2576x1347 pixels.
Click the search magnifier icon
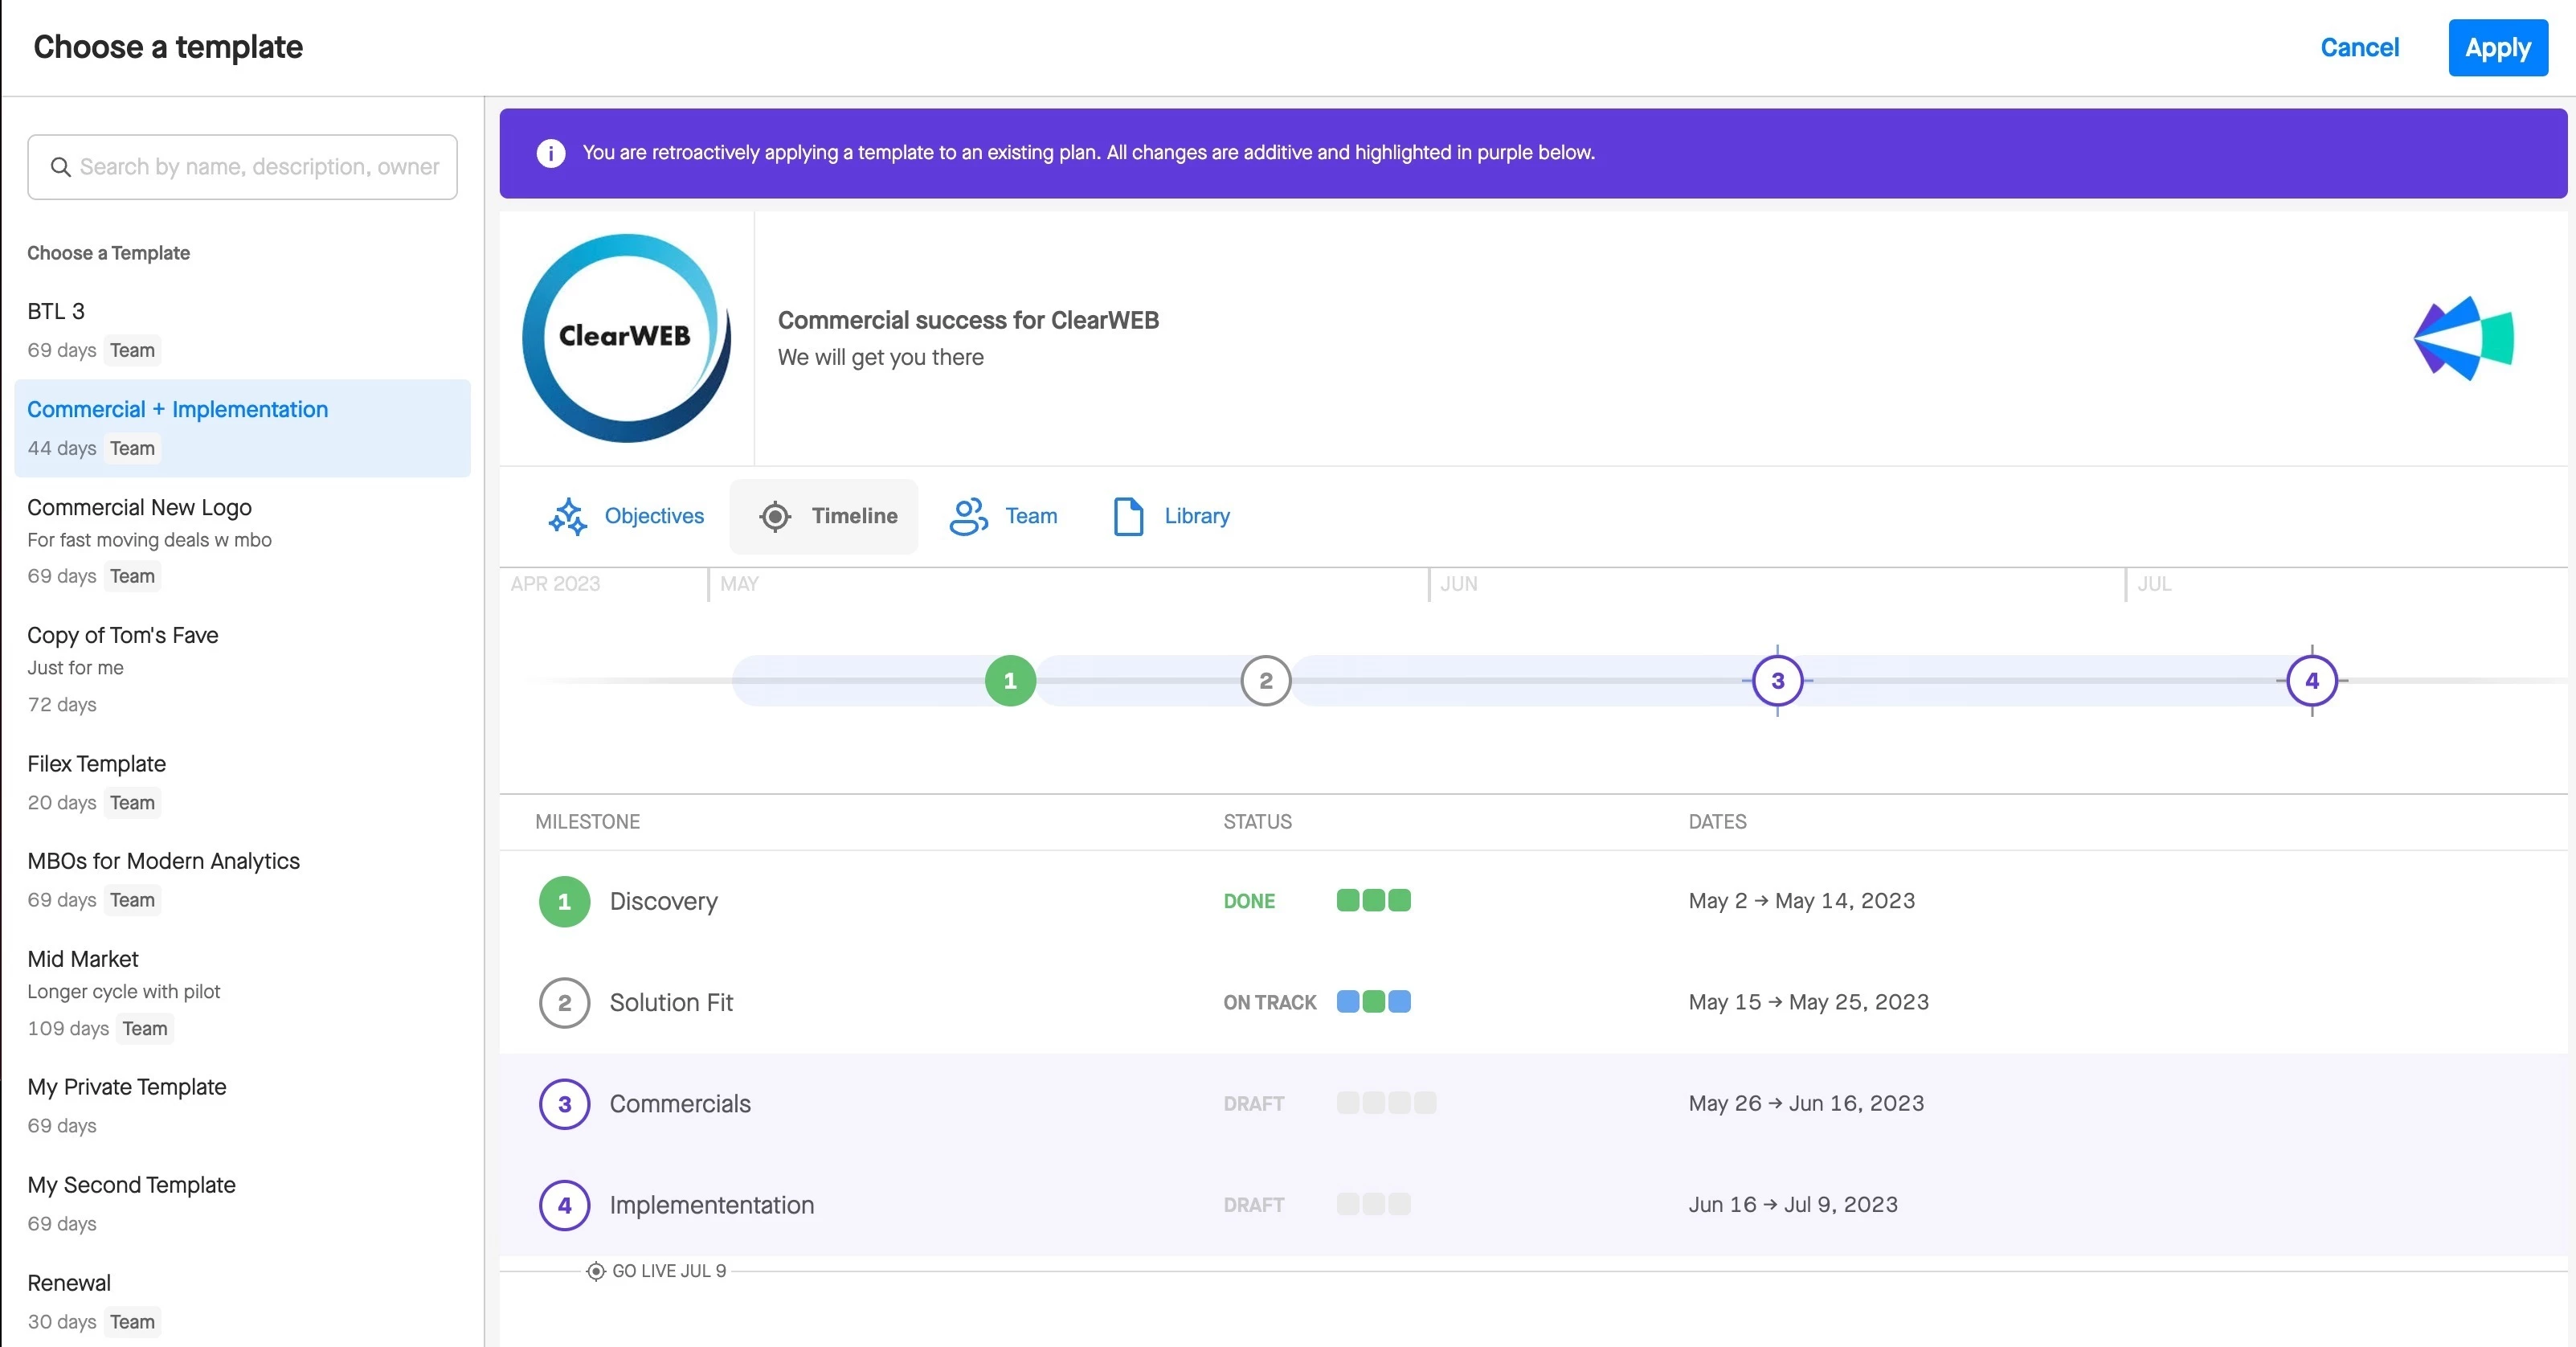[61, 167]
